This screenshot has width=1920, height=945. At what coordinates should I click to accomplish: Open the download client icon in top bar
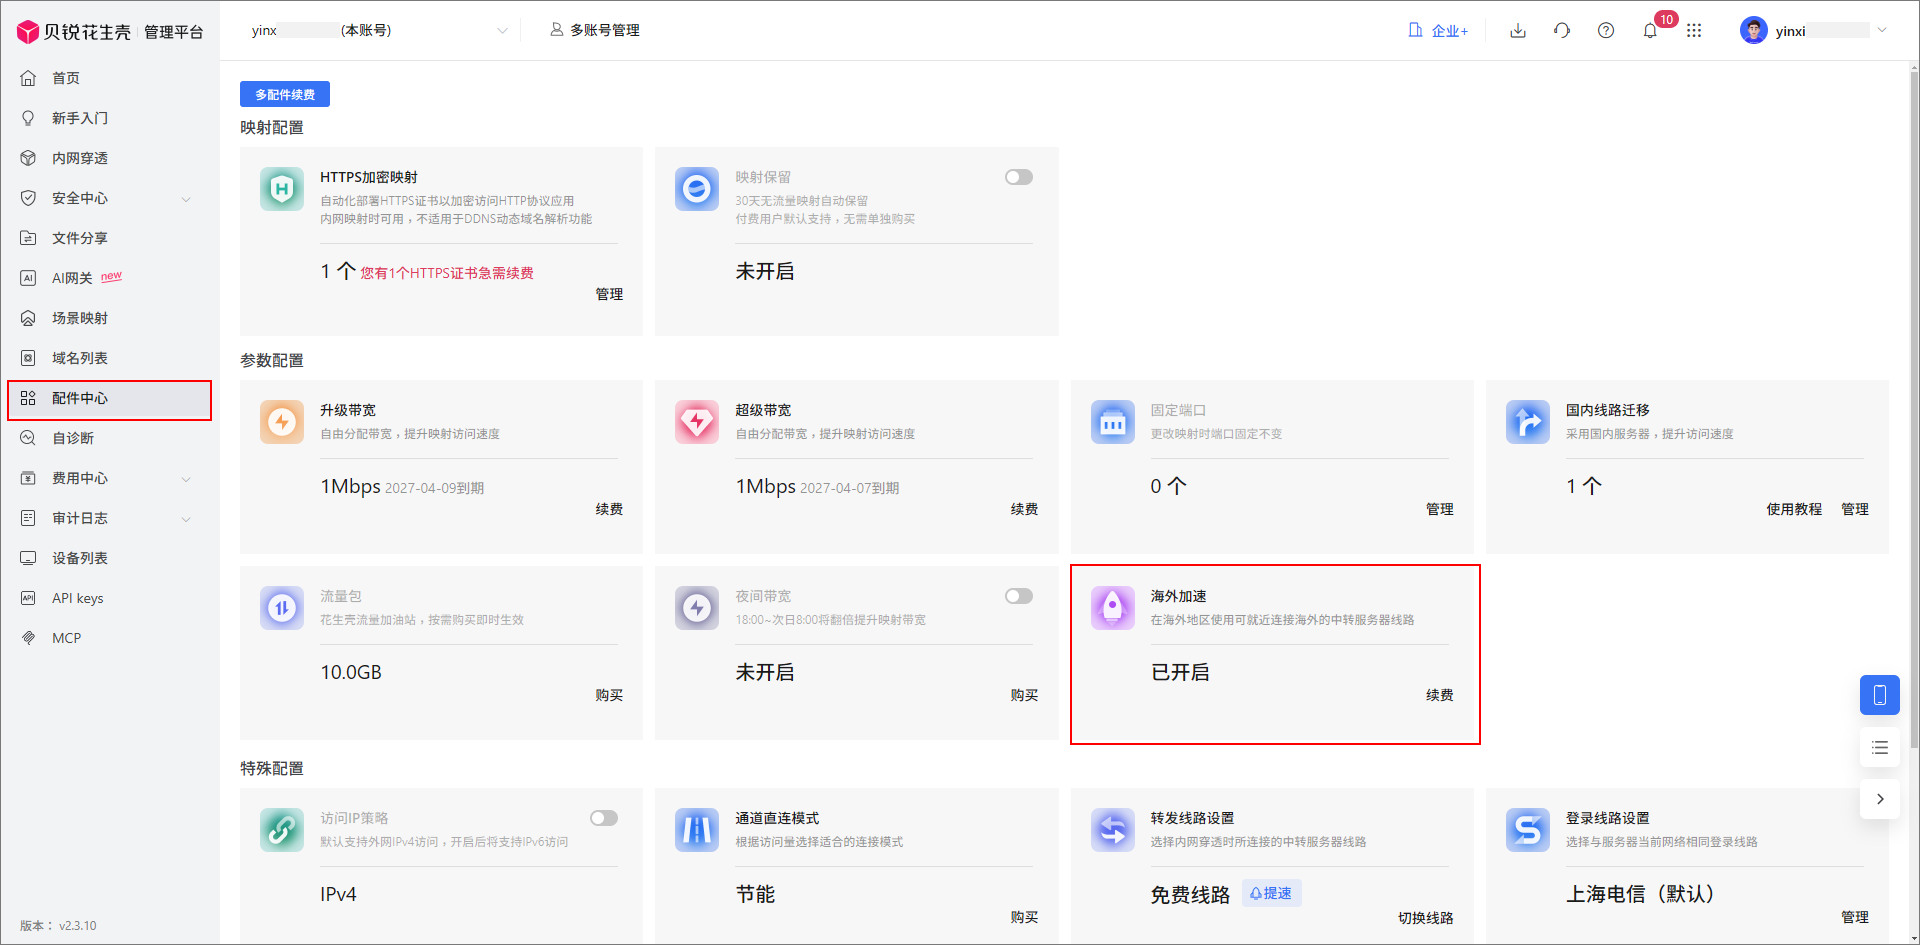1518,30
